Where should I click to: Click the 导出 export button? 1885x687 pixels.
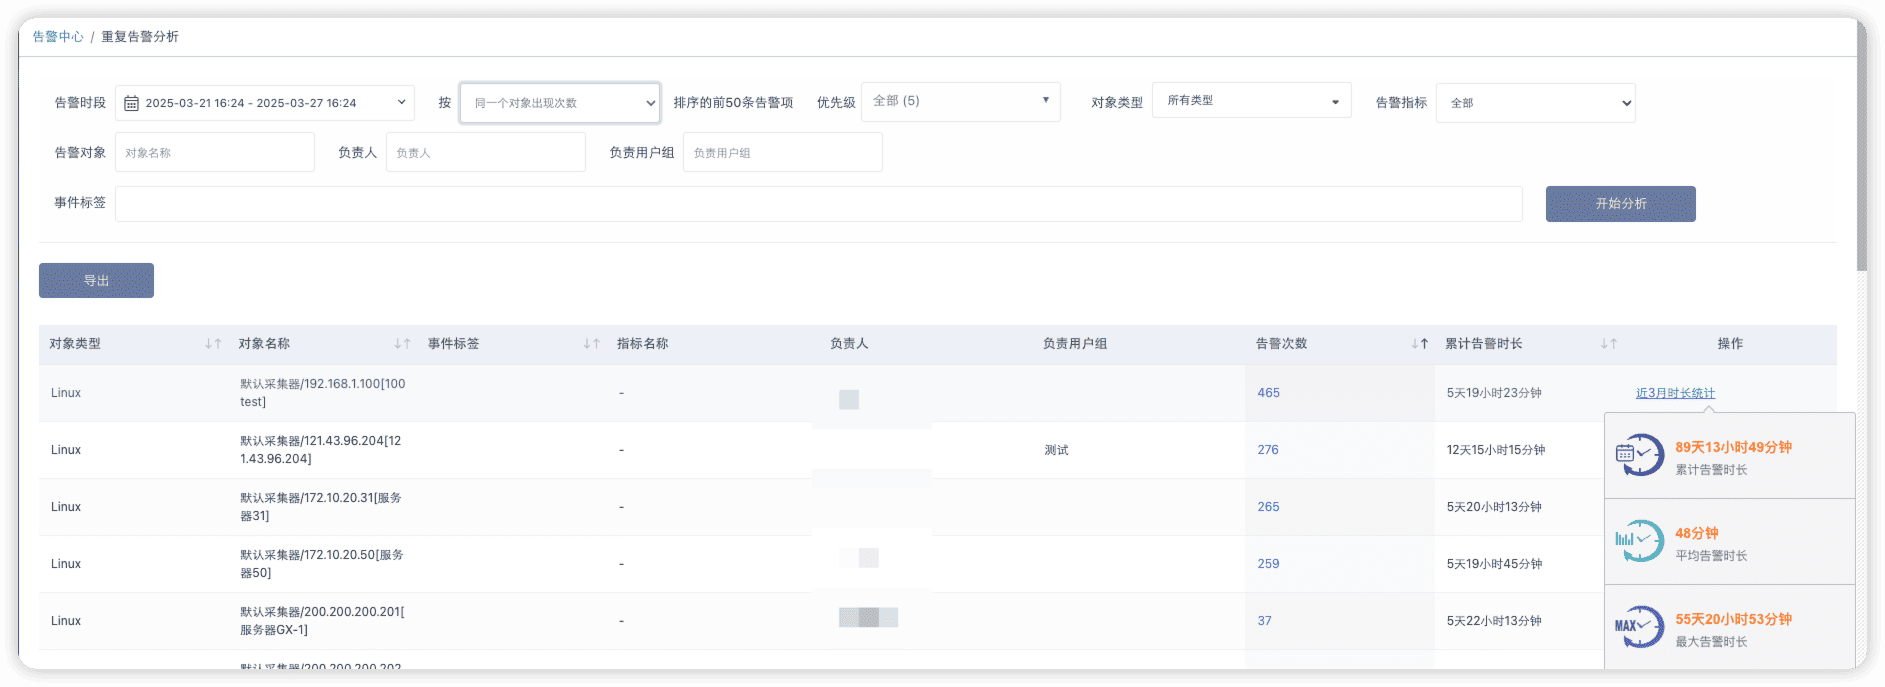(x=96, y=281)
